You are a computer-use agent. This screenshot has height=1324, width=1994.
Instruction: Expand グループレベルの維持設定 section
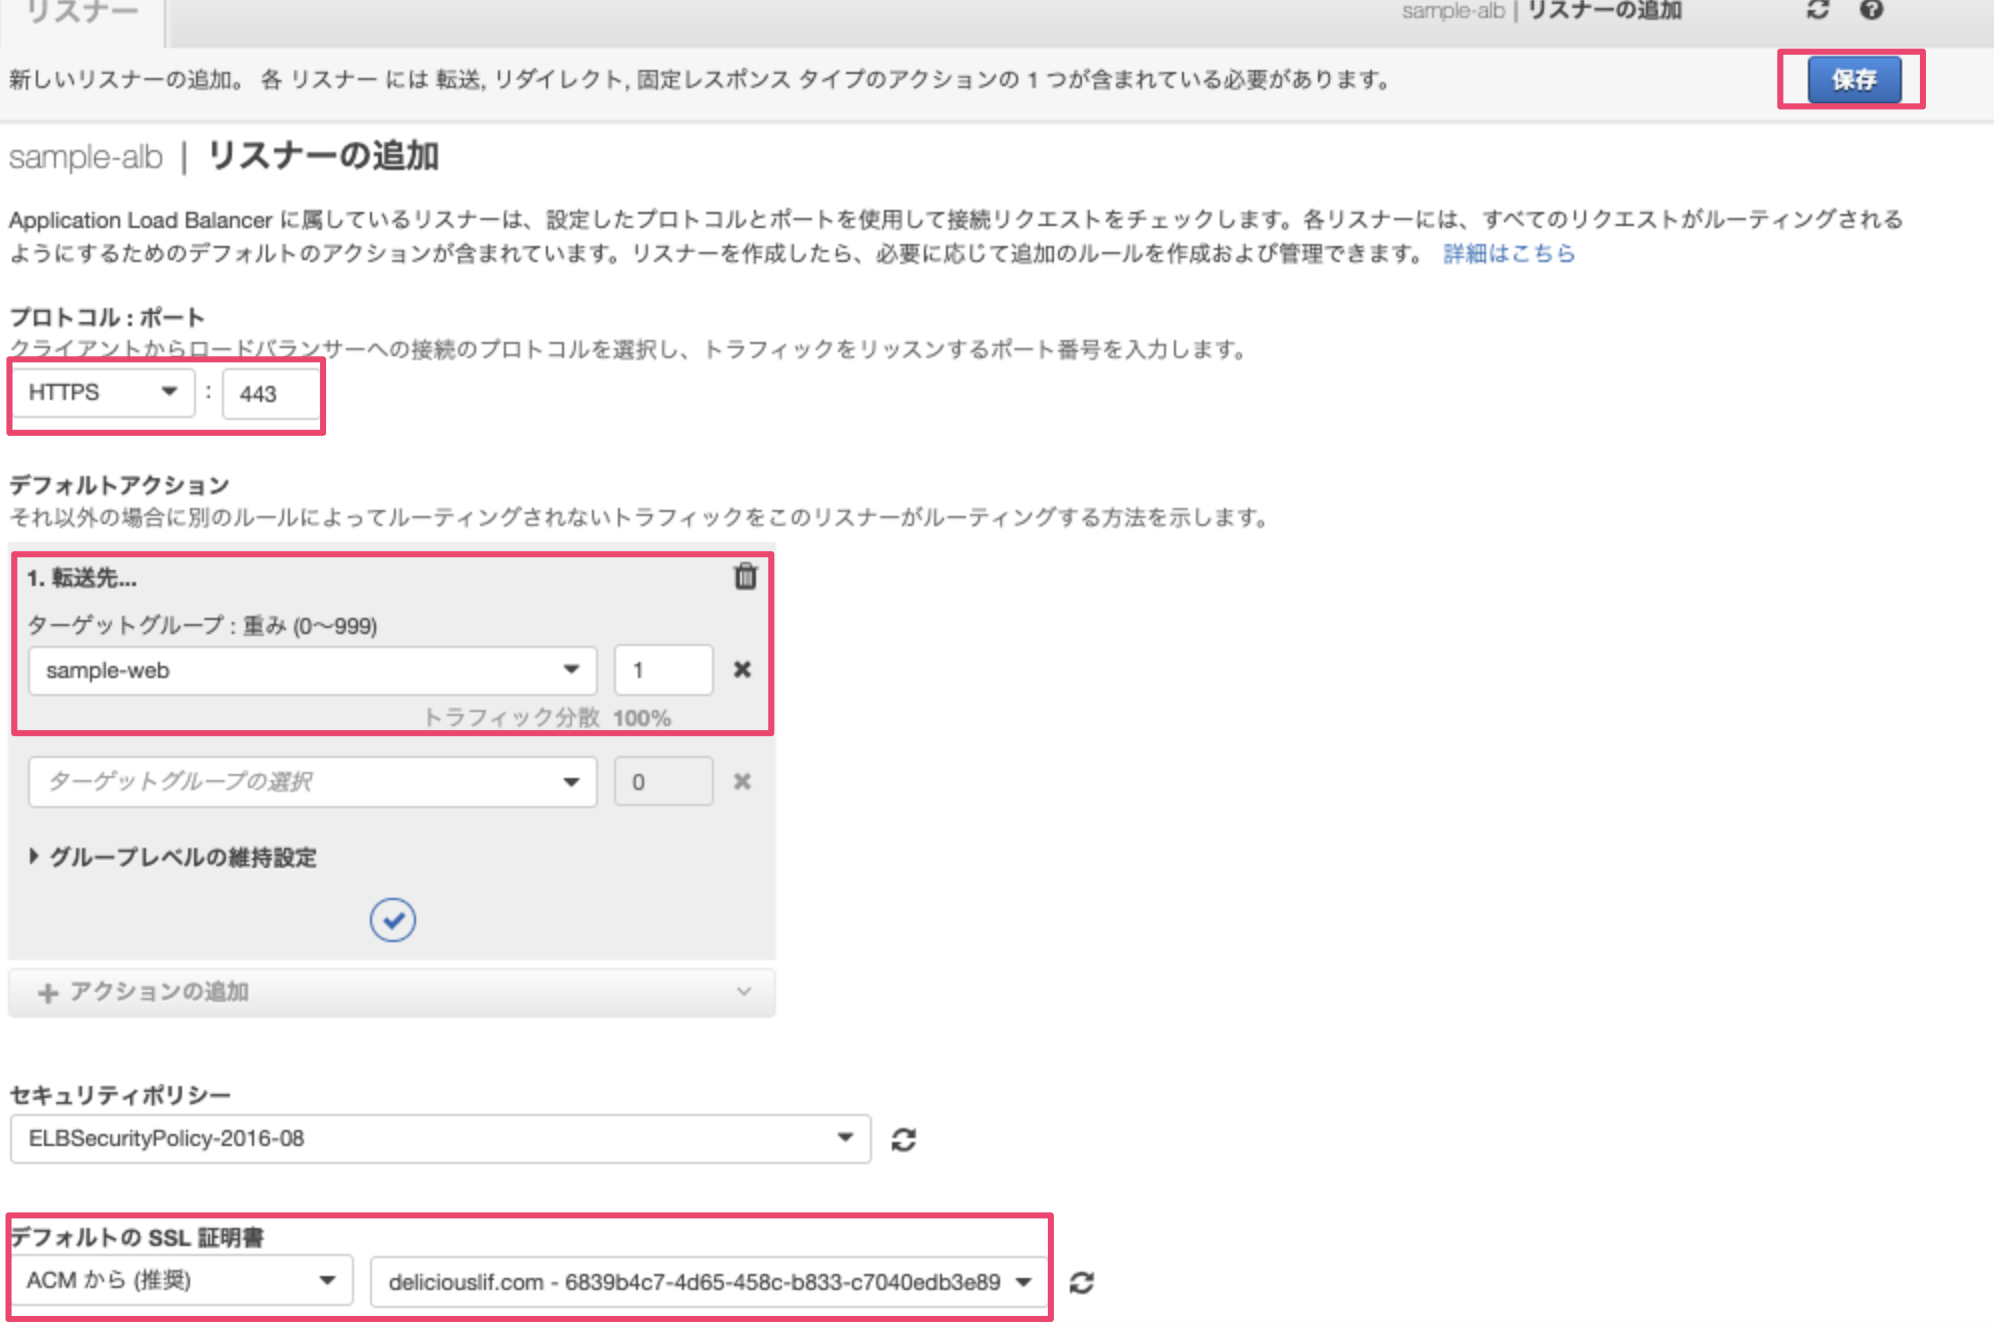pyautogui.click(x=173, y=857)
